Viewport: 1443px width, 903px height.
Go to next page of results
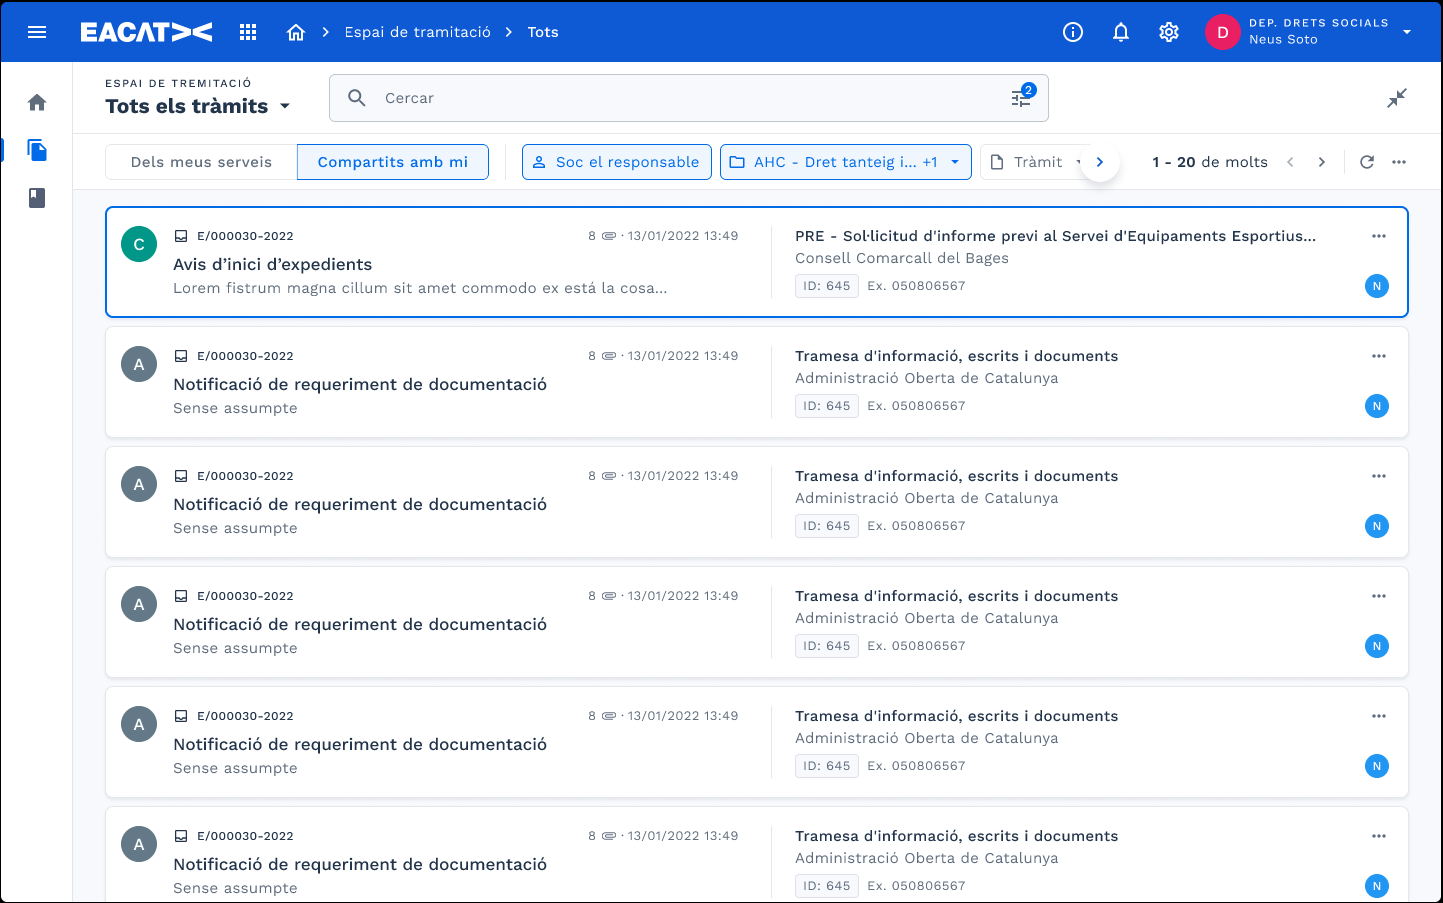pyautogui.click(x=1322, y=162)
